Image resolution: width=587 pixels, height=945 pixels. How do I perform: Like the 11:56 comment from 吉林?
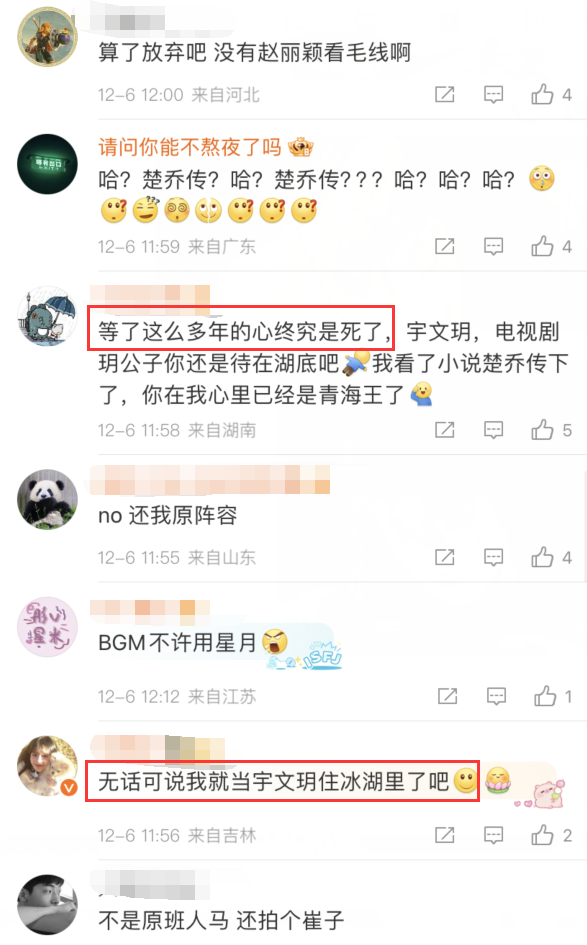coord(550,835)
